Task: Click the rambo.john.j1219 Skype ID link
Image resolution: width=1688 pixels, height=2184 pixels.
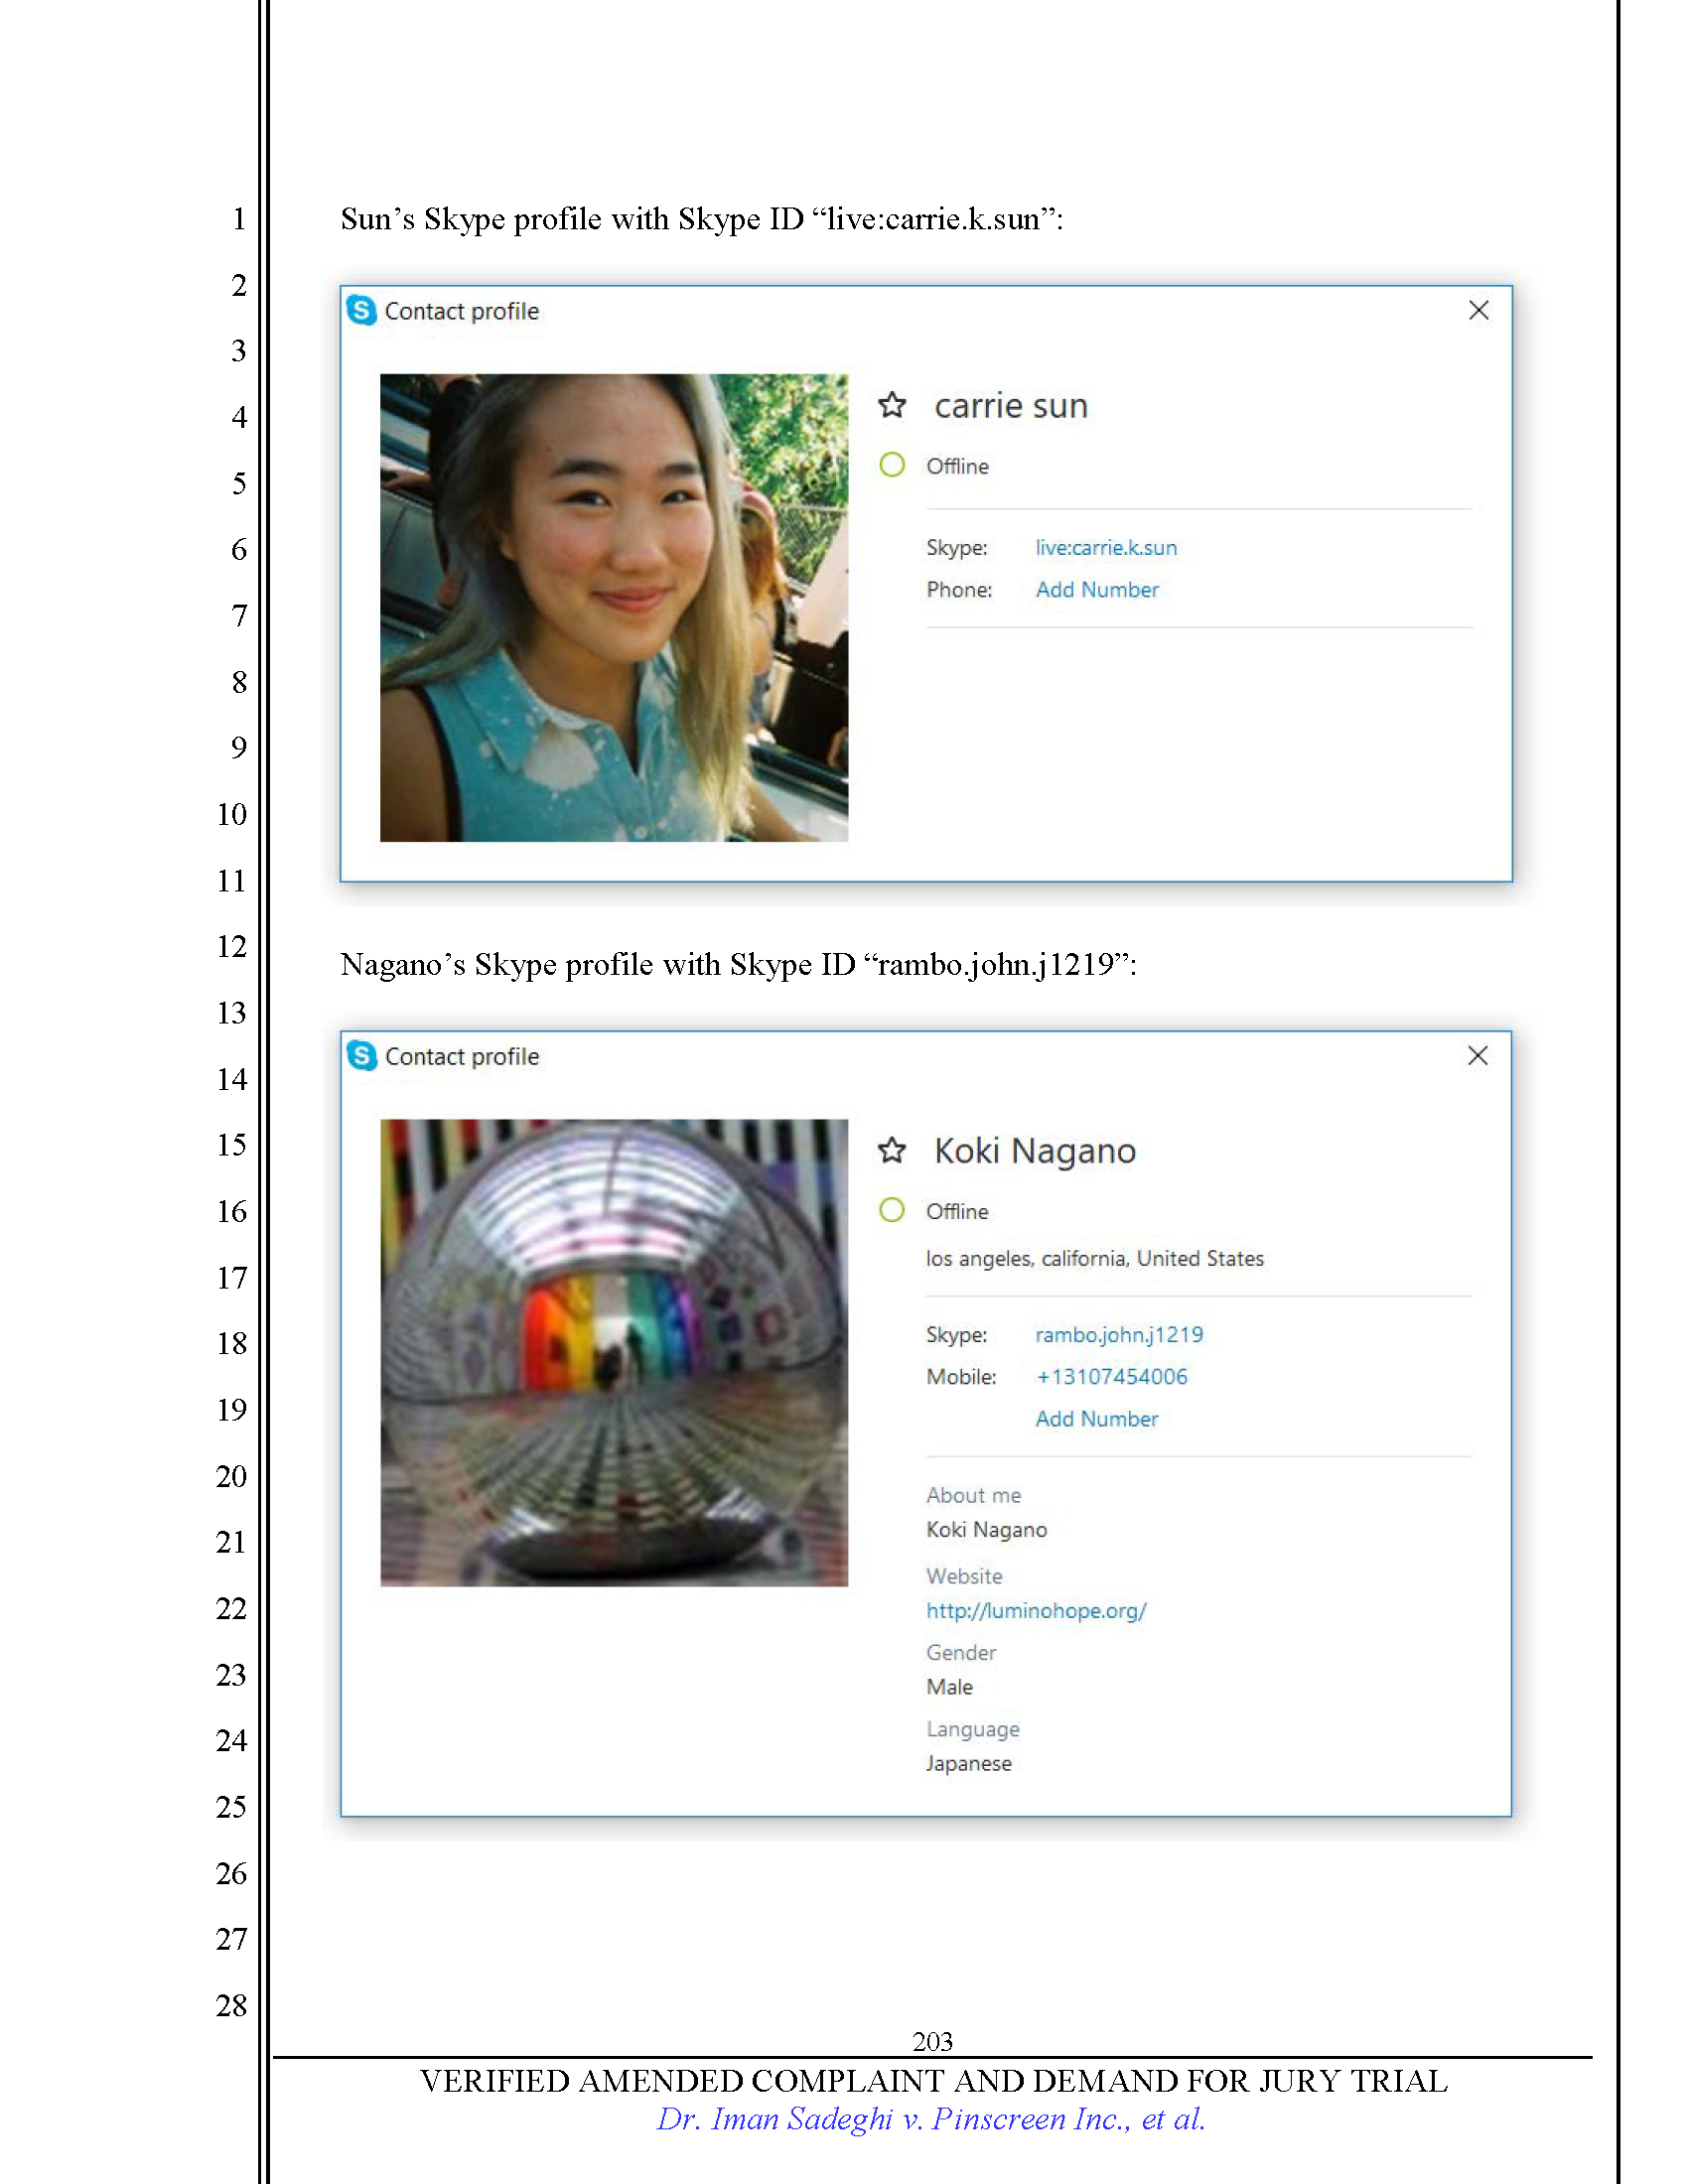Action: (1119, 1335)
